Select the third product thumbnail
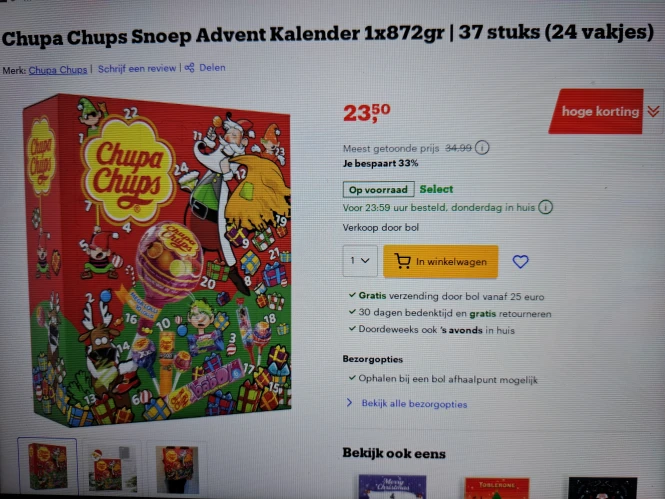Viewport: 665px width, 499px height. pyautogui.click(x=177, y=468)
